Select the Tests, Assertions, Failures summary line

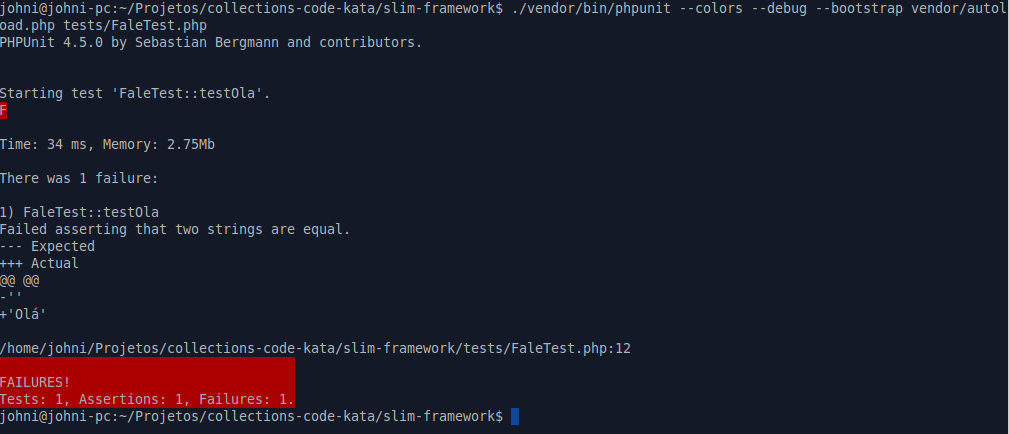tap(147, 399)
